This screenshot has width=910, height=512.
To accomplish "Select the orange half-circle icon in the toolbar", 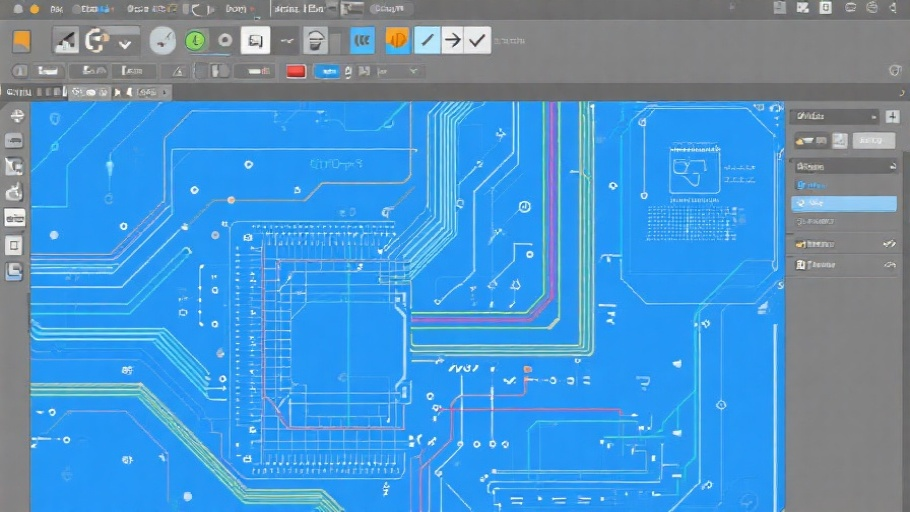I will 397,41.
